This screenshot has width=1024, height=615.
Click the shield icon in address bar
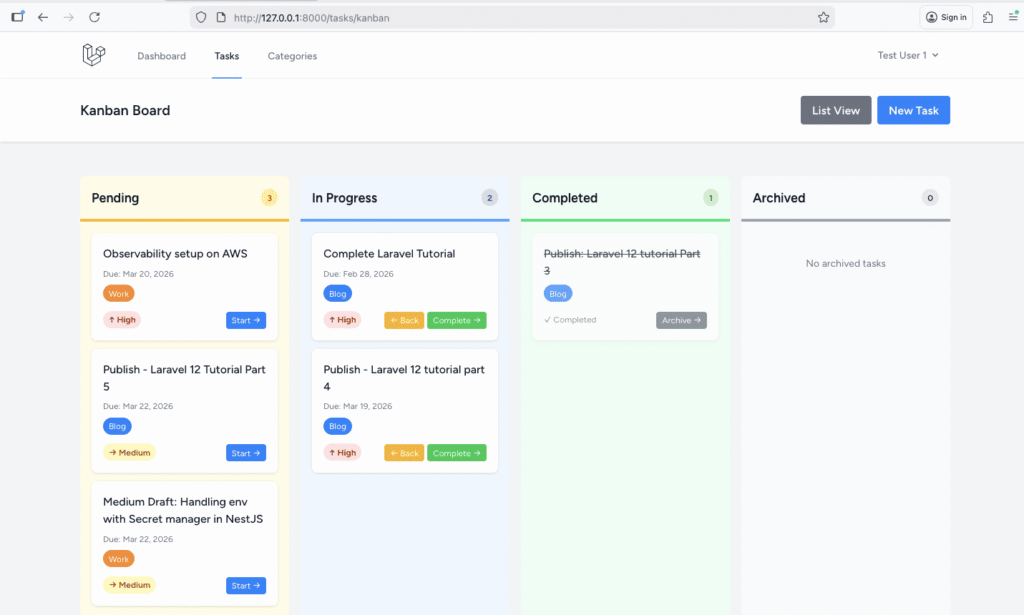(x=201, y=17)
